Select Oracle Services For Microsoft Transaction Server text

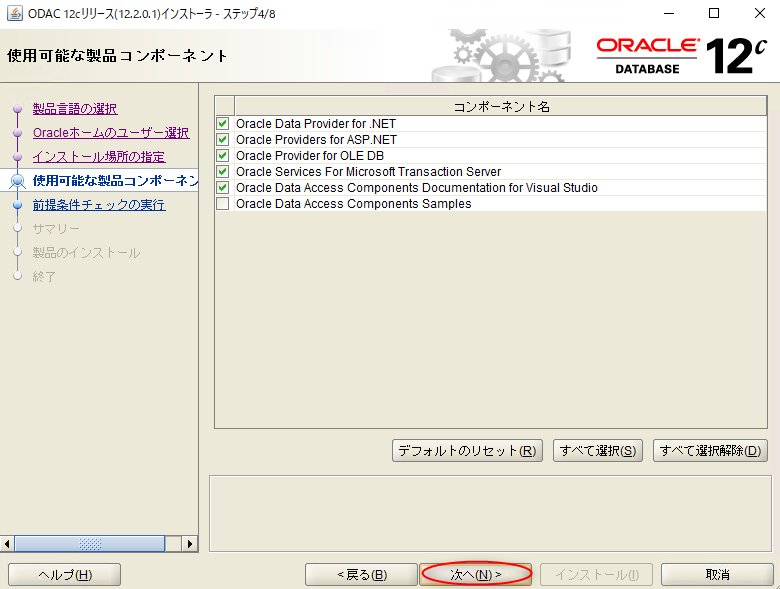coord(369,172)
